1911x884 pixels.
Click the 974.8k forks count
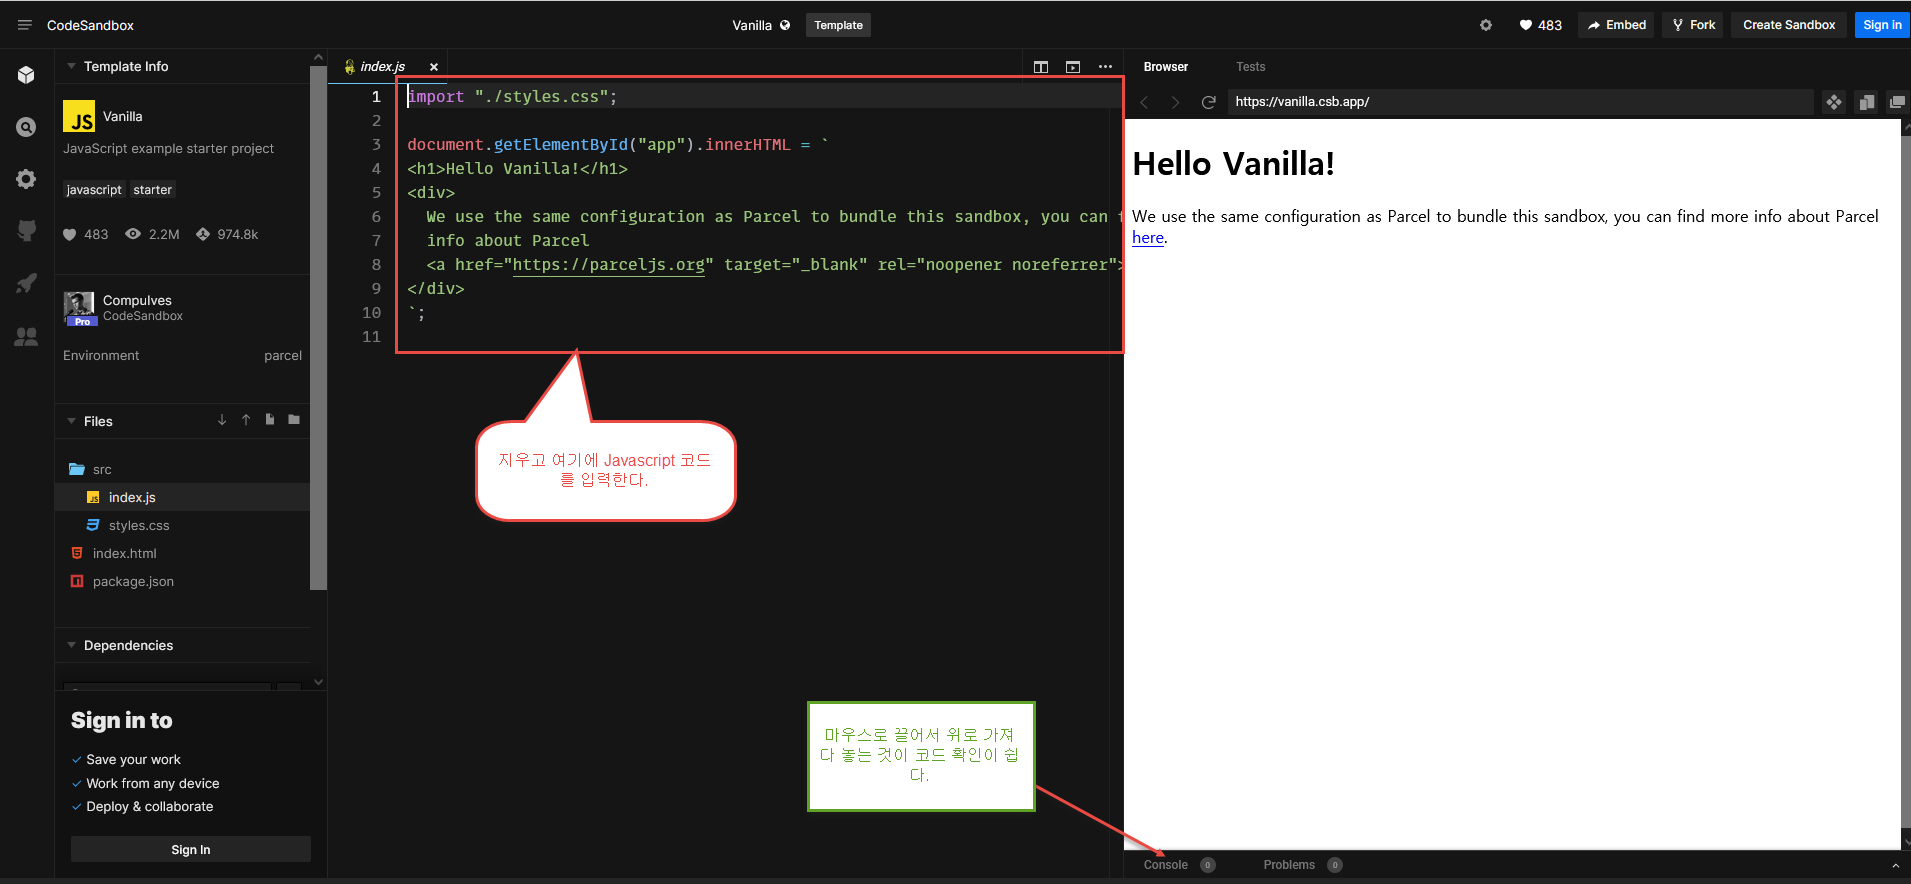coord(227,234)
